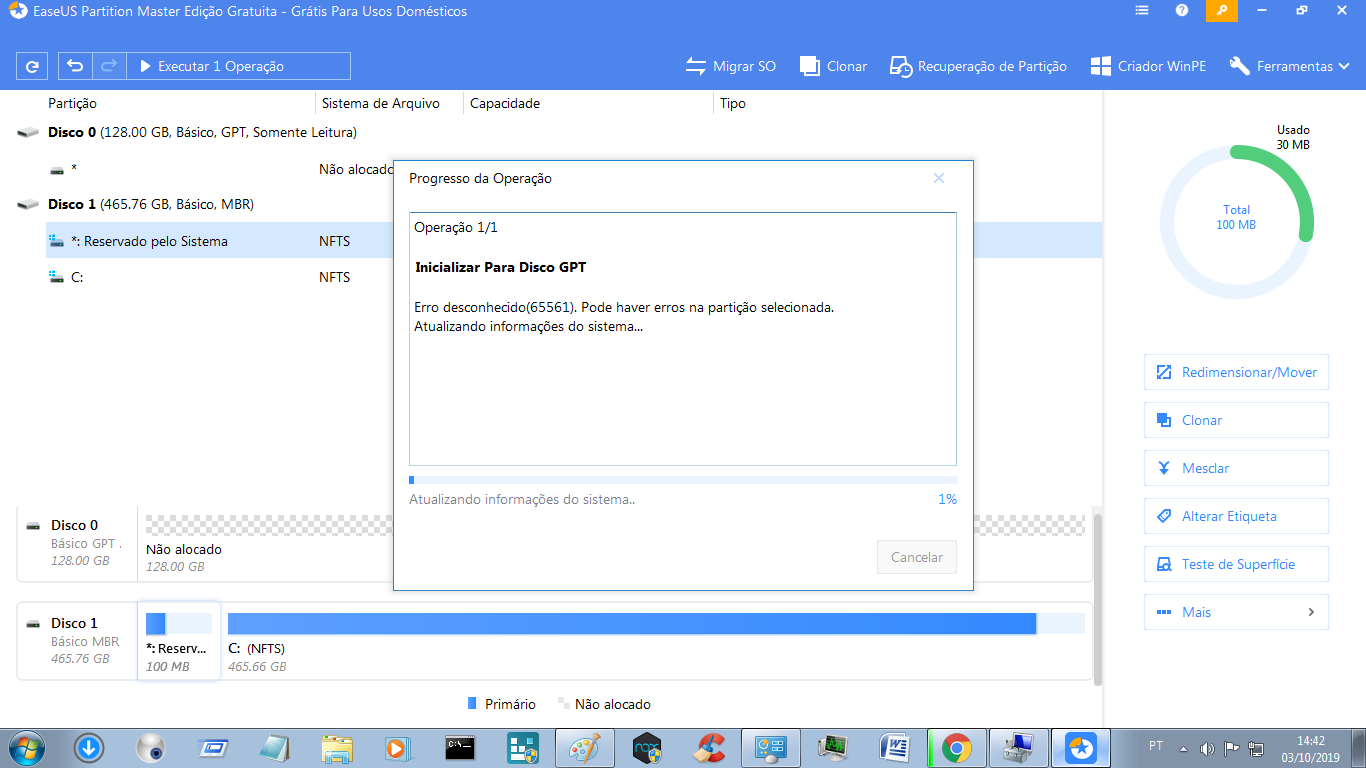This screenshot has height=768, width=1366.
Task: Click the vertical scrollbar of the disk map
Action: coord(1097,600)
